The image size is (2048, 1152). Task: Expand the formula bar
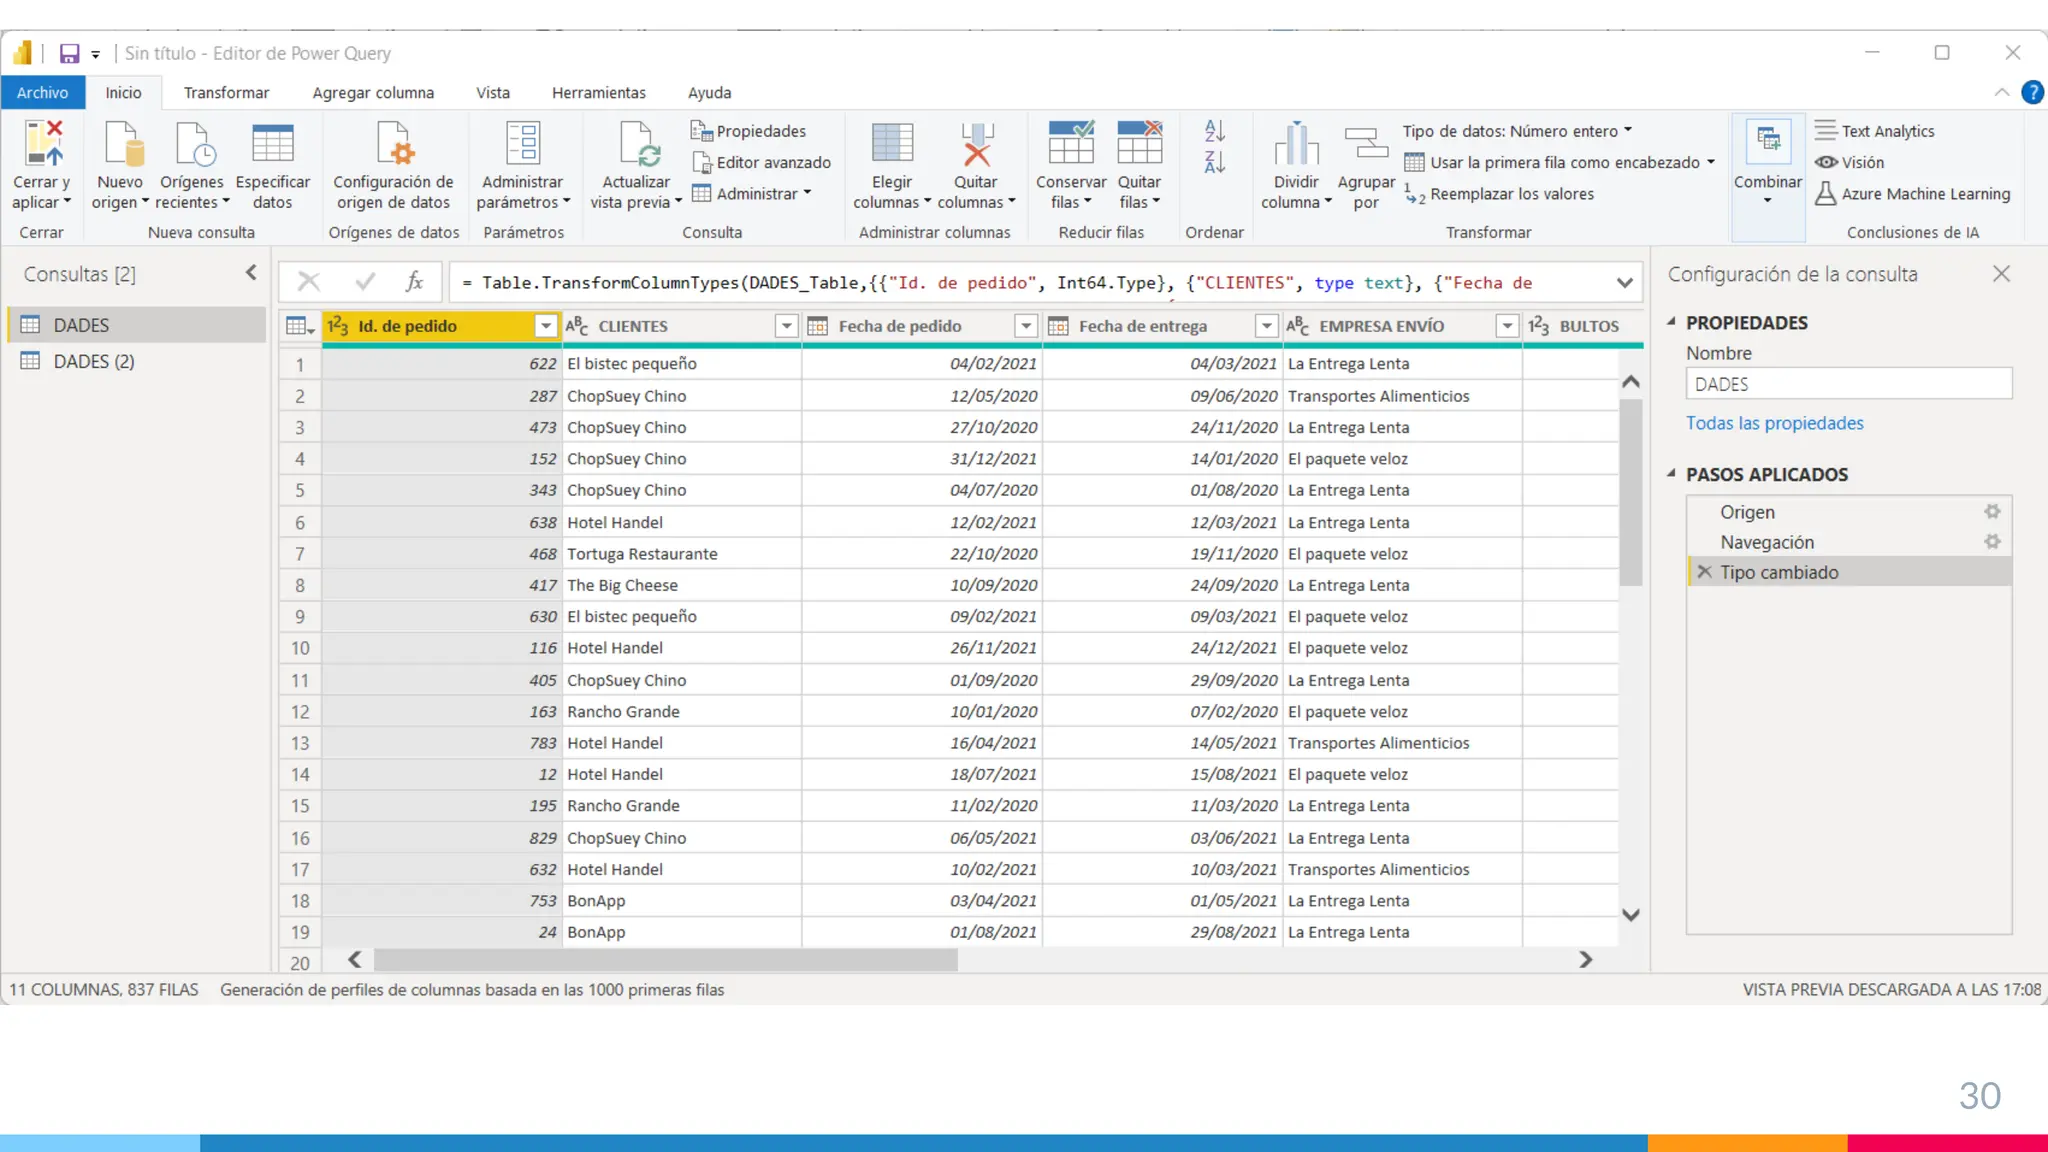[1624, 283]
